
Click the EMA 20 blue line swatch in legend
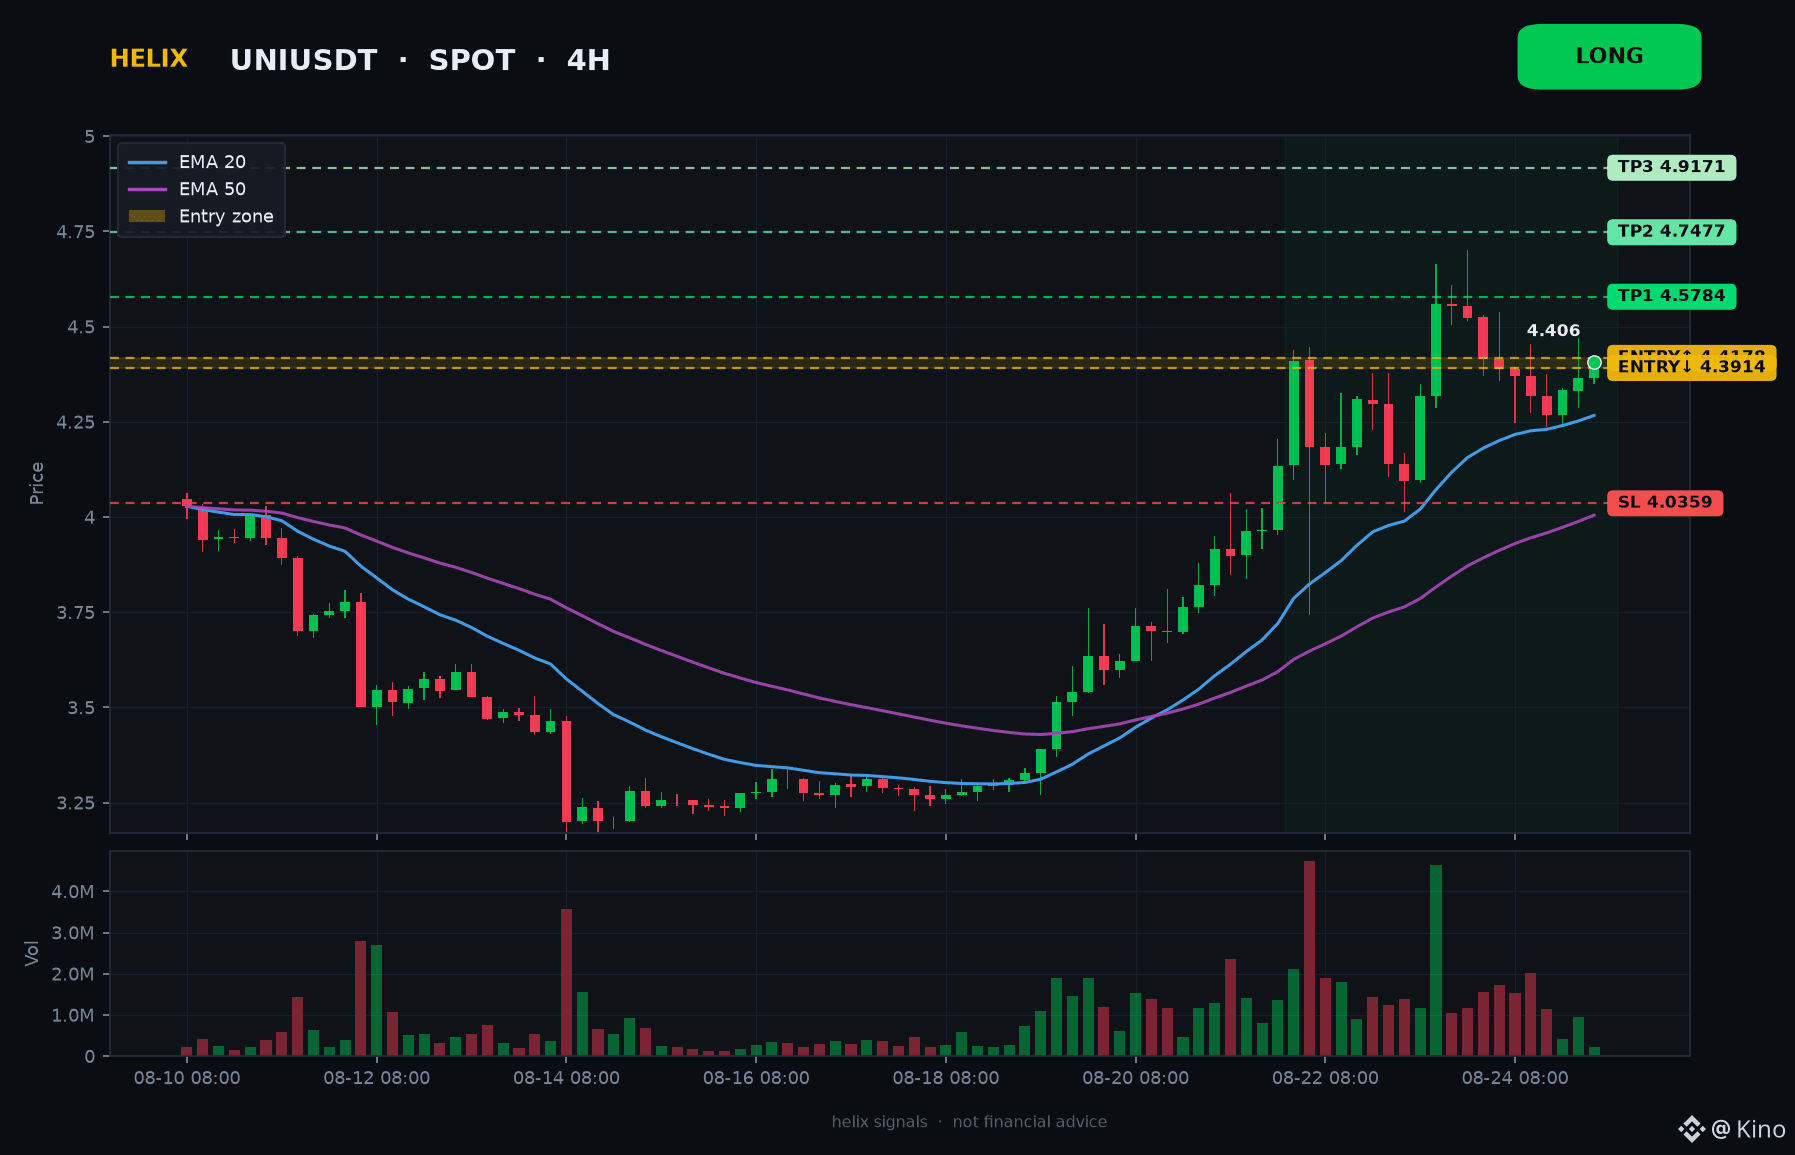pos(147,162)
